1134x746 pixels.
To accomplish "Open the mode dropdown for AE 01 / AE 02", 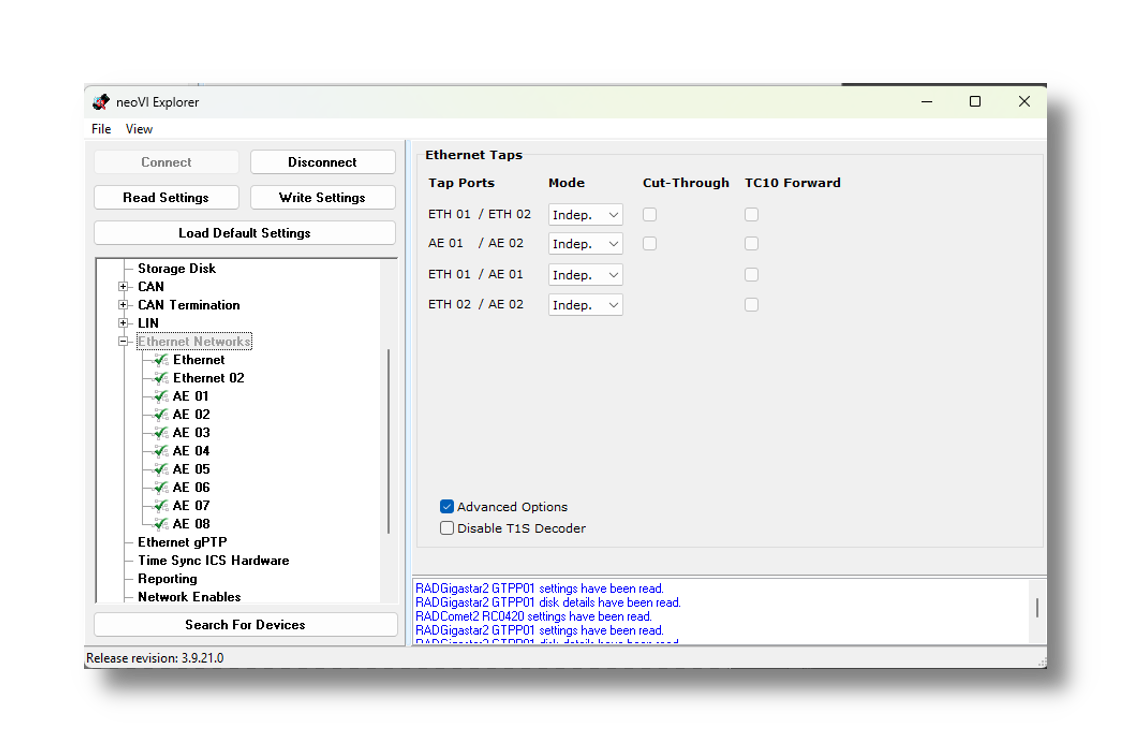I will tap(585, 243).
